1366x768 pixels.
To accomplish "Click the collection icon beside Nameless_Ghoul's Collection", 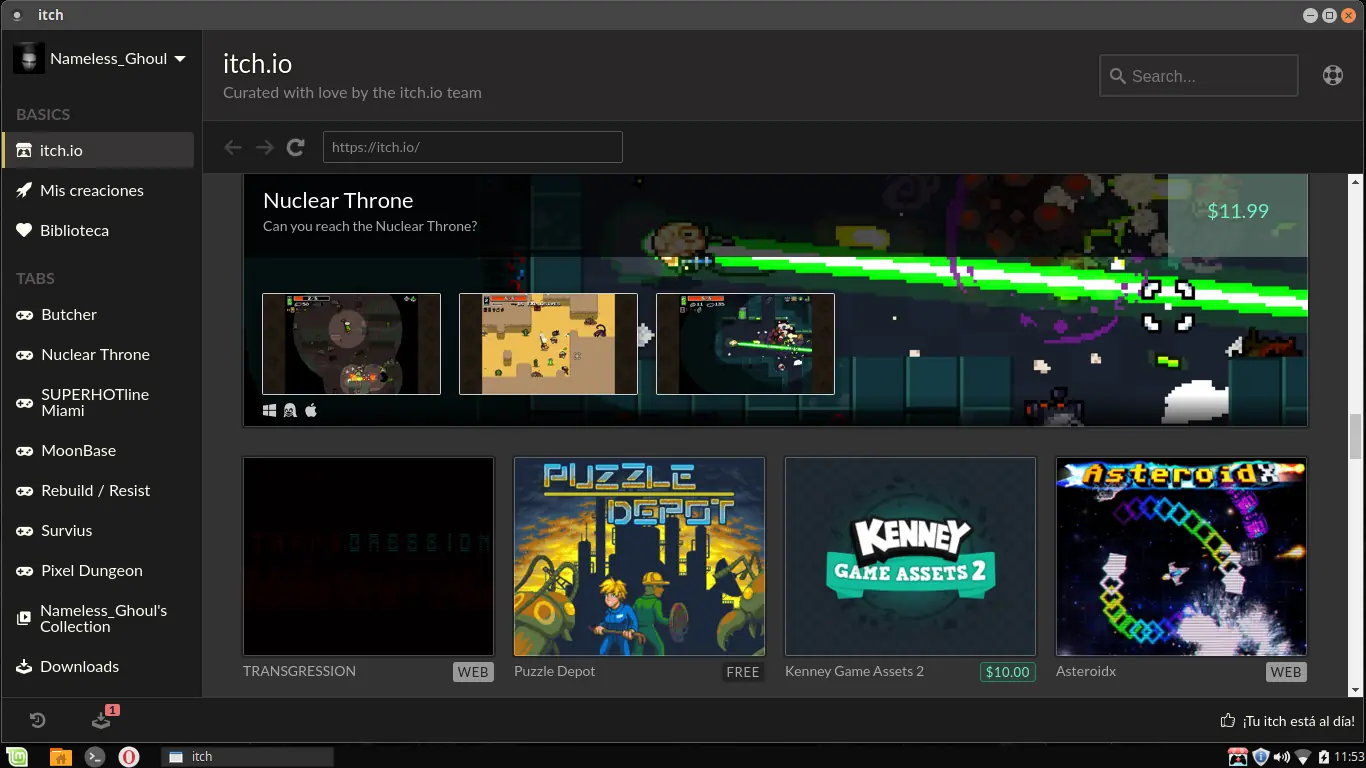I will [24, 618].
